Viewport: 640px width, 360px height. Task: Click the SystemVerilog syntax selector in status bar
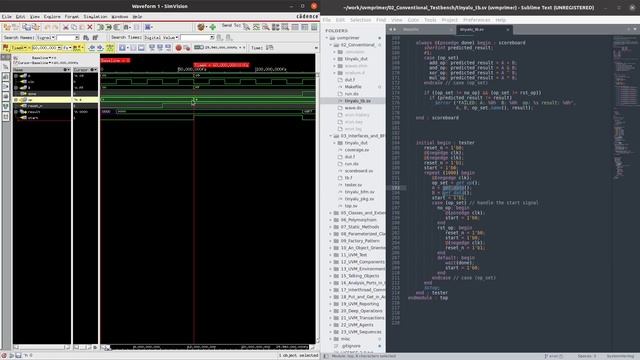(x=620, y=356)
